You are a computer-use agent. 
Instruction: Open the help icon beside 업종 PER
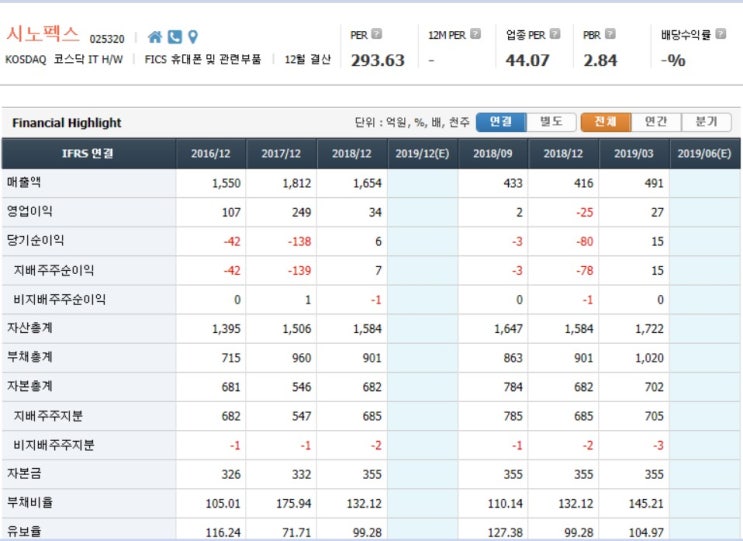555,34
